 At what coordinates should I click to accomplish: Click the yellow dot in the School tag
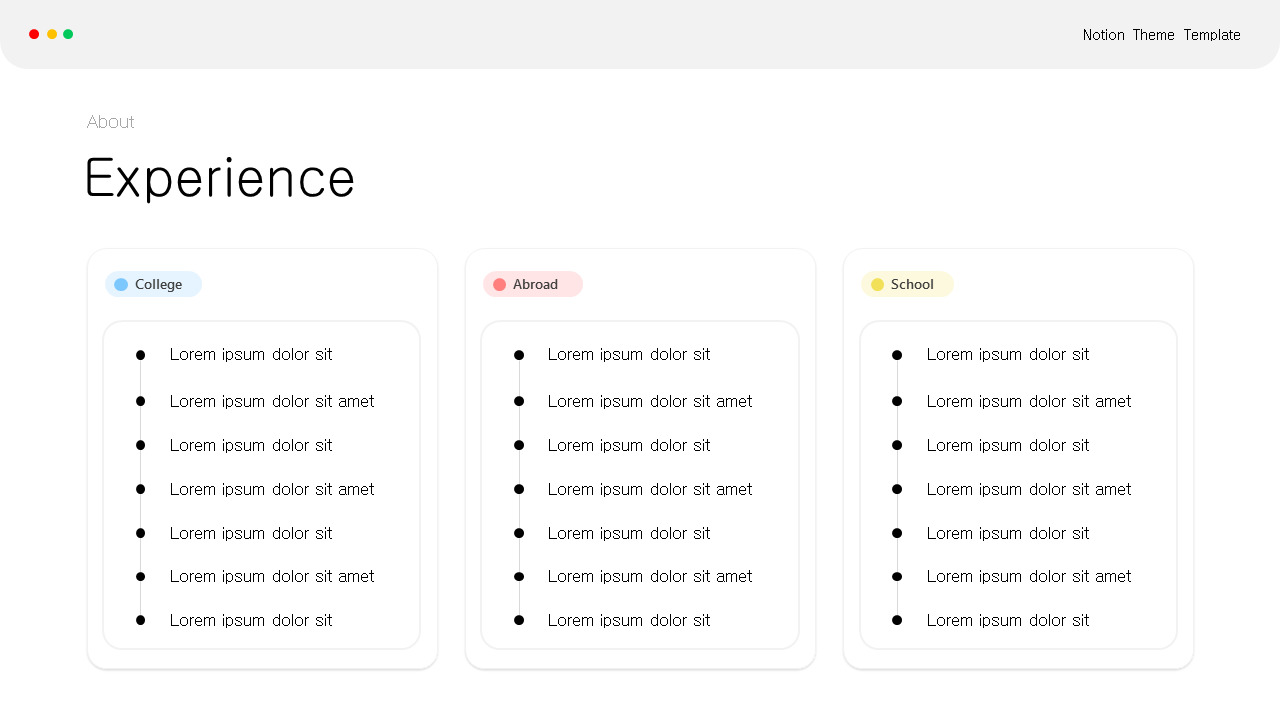(877, 285)
